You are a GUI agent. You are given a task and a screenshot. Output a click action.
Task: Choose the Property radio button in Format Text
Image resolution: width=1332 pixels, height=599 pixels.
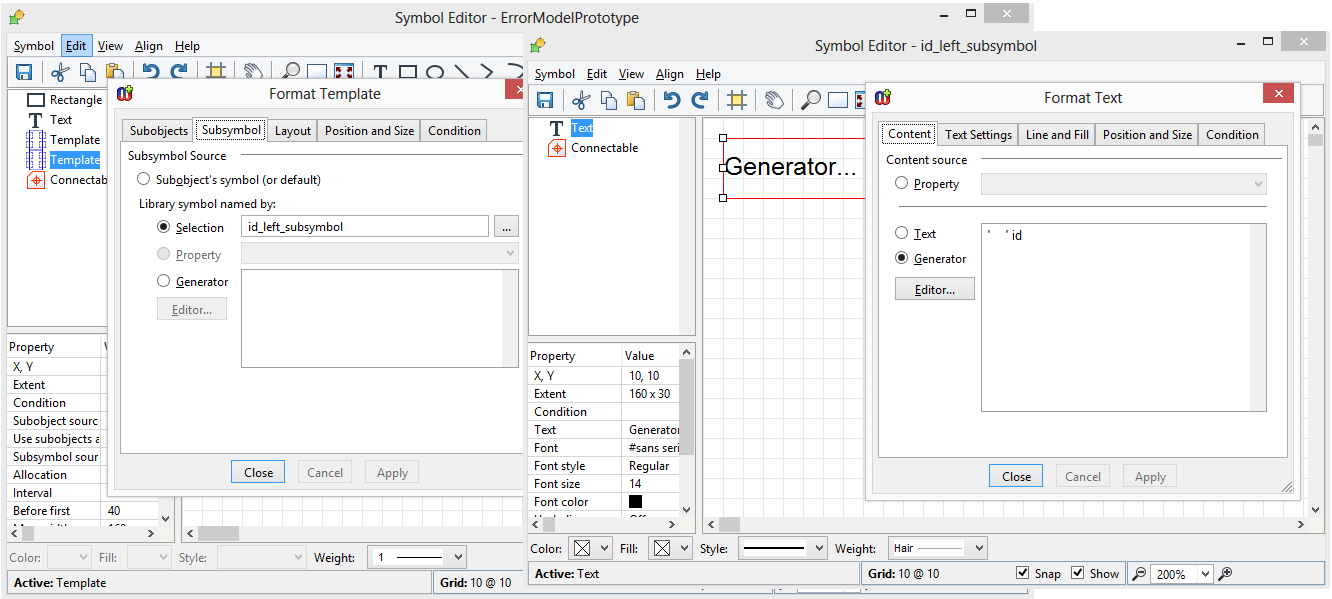[902, 183]
